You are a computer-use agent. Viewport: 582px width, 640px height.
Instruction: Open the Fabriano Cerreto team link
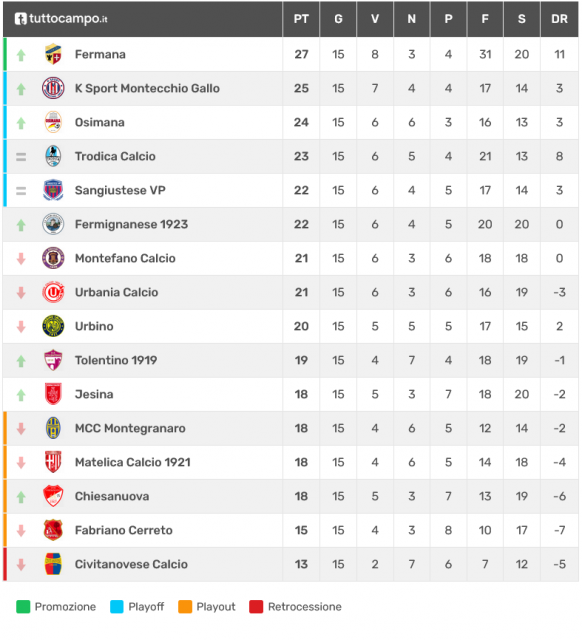click(x=124, y=530)
